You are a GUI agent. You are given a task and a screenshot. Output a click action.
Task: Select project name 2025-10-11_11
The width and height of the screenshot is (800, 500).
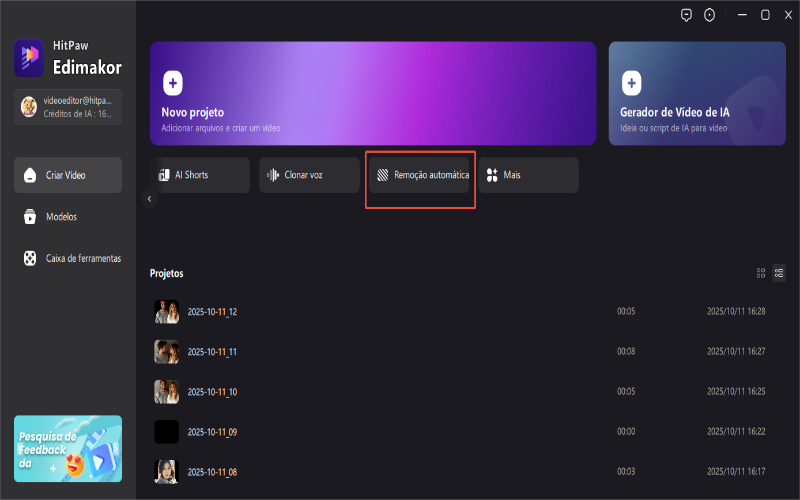point(212,352)
